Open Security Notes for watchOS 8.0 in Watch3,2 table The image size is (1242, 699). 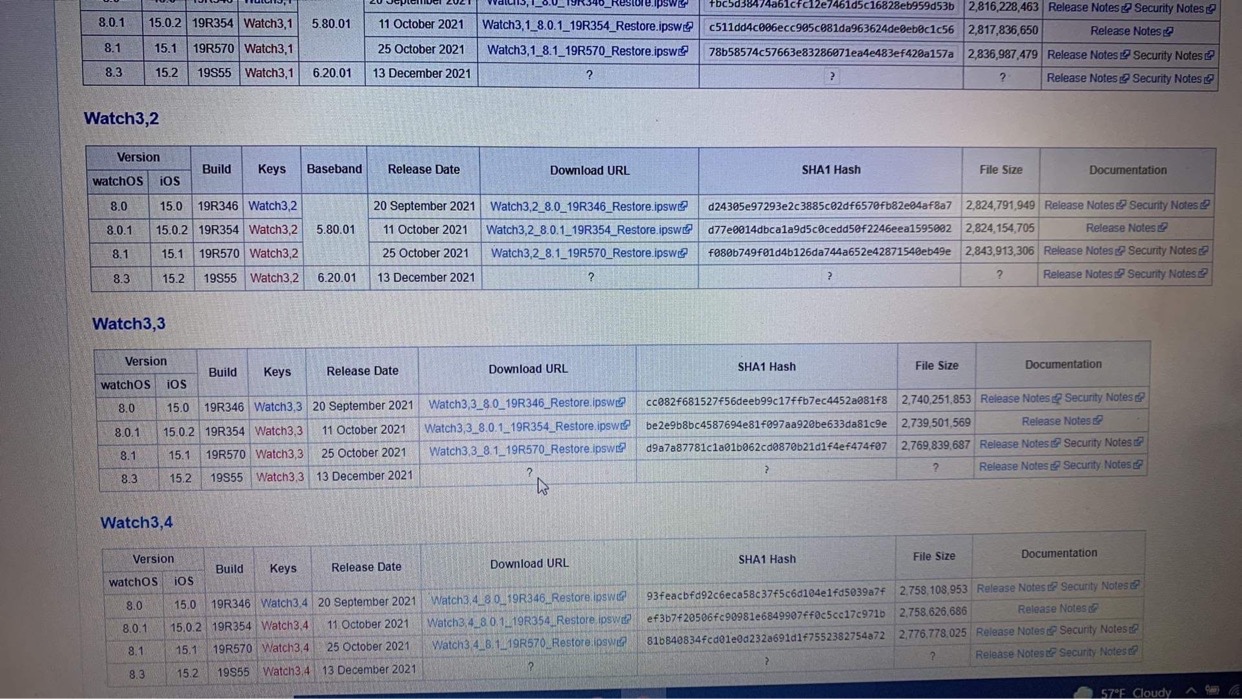[x=1169, y=205]
